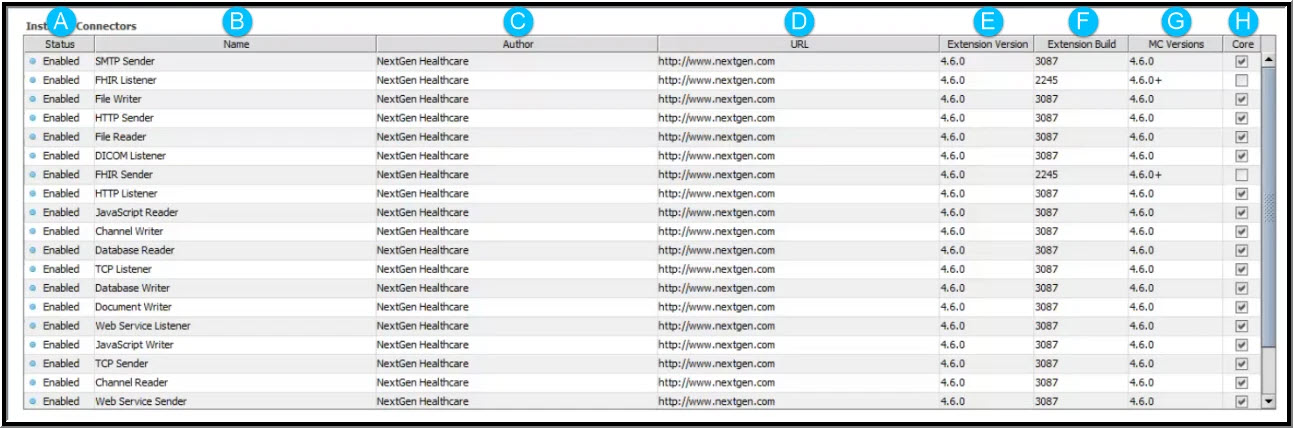
Task: Sort by the Extension Version column header
Action: [x=987, y=44]
